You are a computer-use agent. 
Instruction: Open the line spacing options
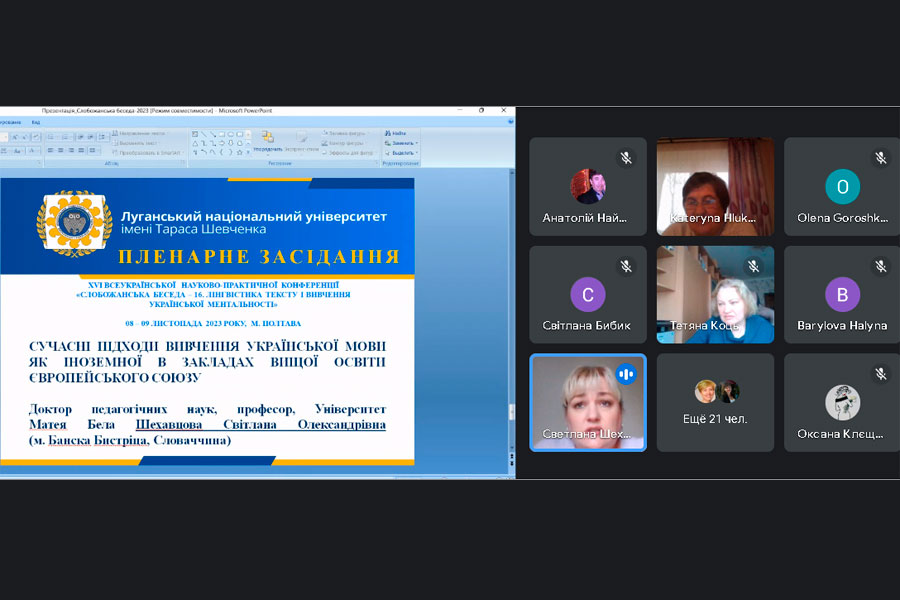pos(103,137)
